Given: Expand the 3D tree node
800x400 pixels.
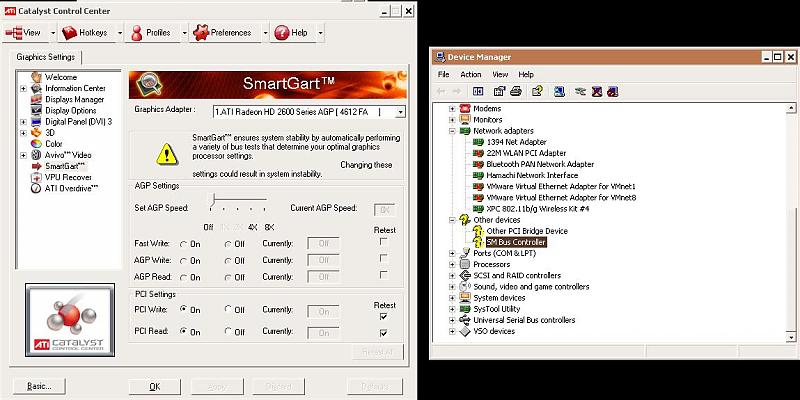Looking at the screenshot, I should (x=23, y=133).
